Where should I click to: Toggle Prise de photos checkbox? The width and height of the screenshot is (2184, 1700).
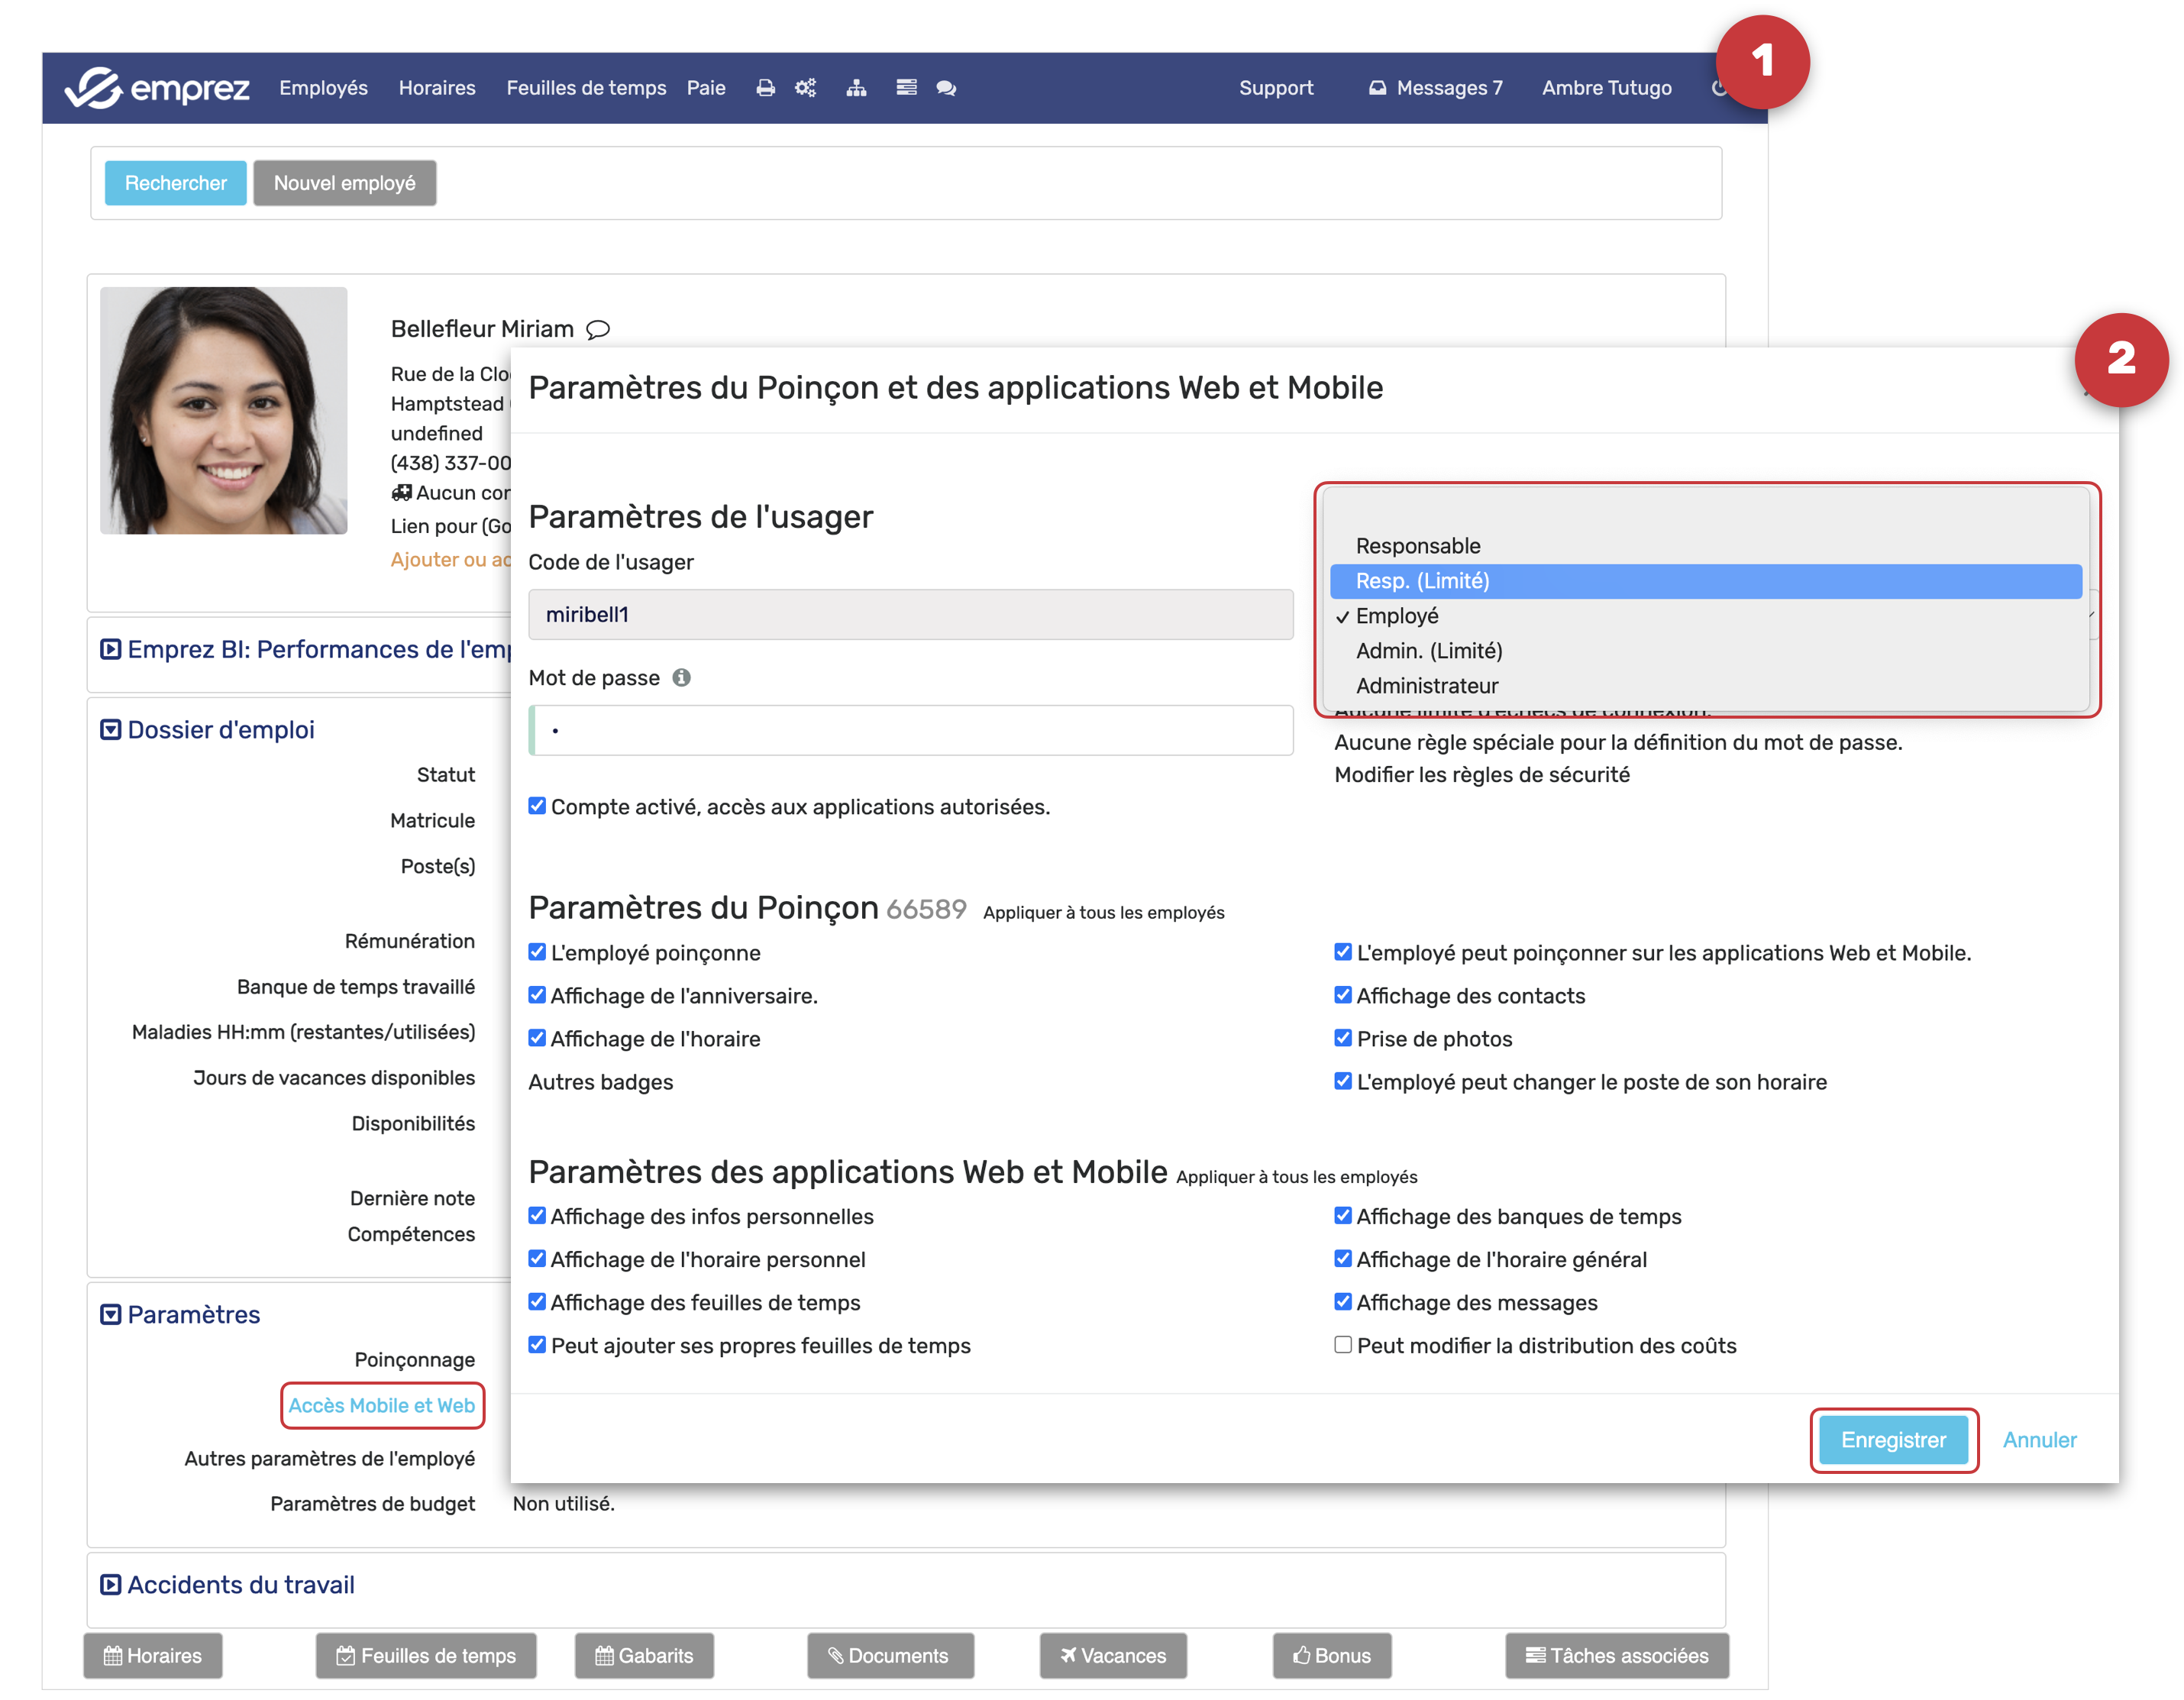pyautogui.click(x=1342, y=1038)
